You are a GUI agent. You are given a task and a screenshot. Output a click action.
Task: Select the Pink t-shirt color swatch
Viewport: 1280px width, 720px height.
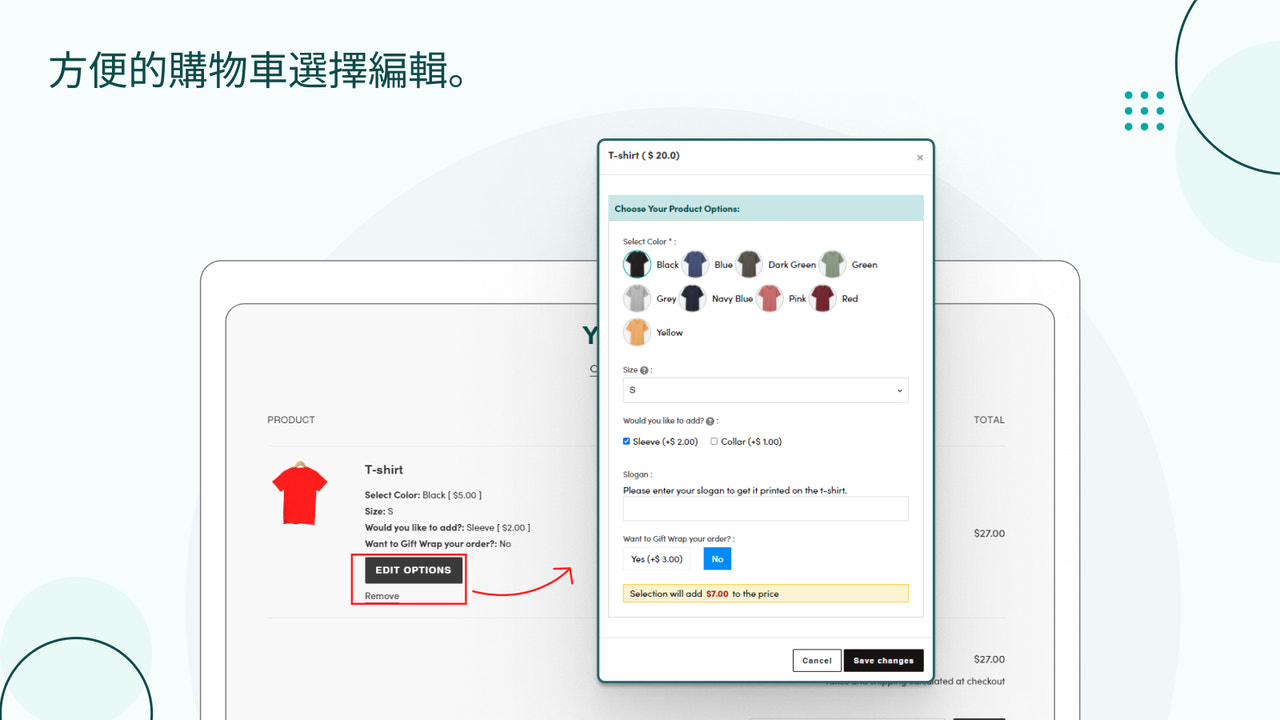769,298
